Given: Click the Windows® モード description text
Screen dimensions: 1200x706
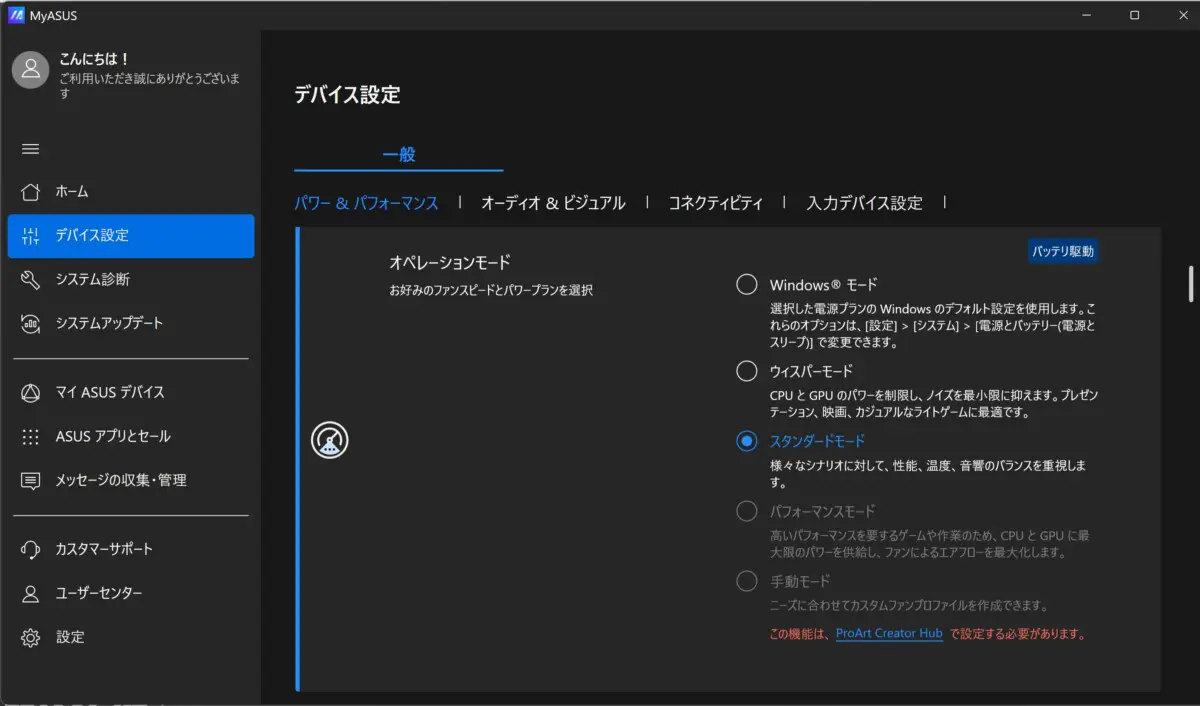Looking at the screenshot, I should [933, 326].
